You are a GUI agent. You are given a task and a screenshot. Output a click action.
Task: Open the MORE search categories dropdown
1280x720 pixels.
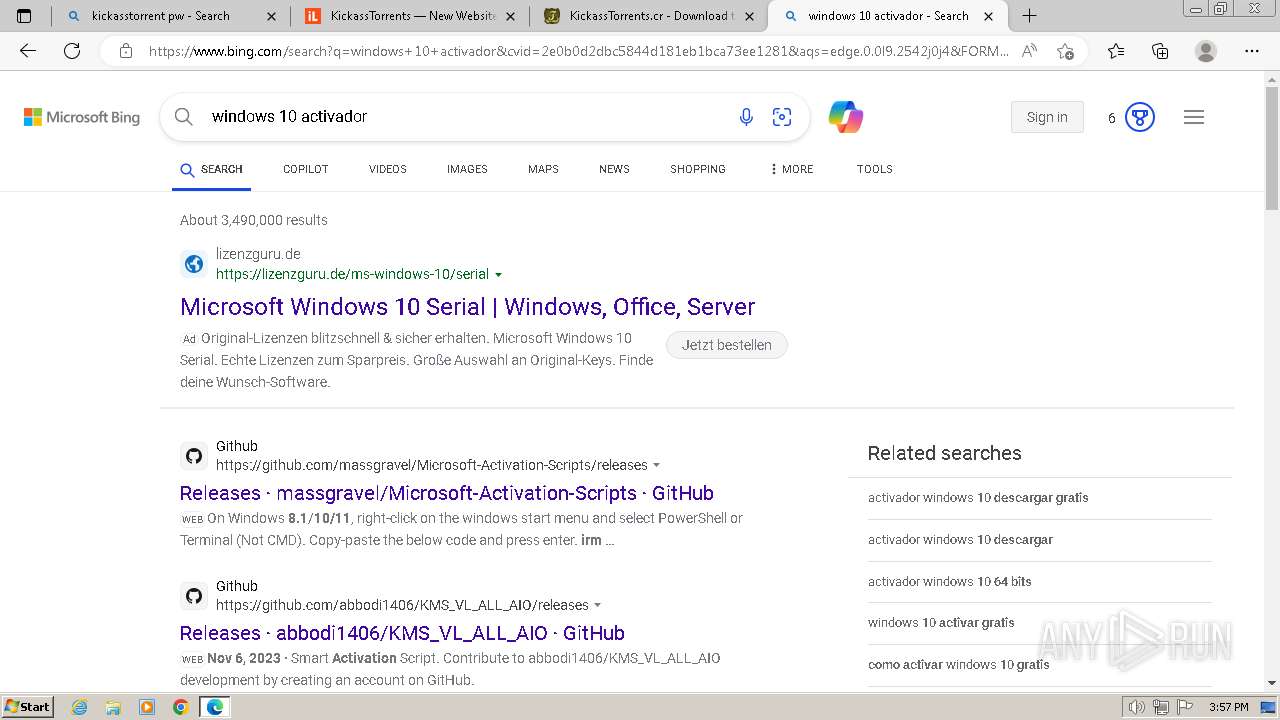[791, 169]
